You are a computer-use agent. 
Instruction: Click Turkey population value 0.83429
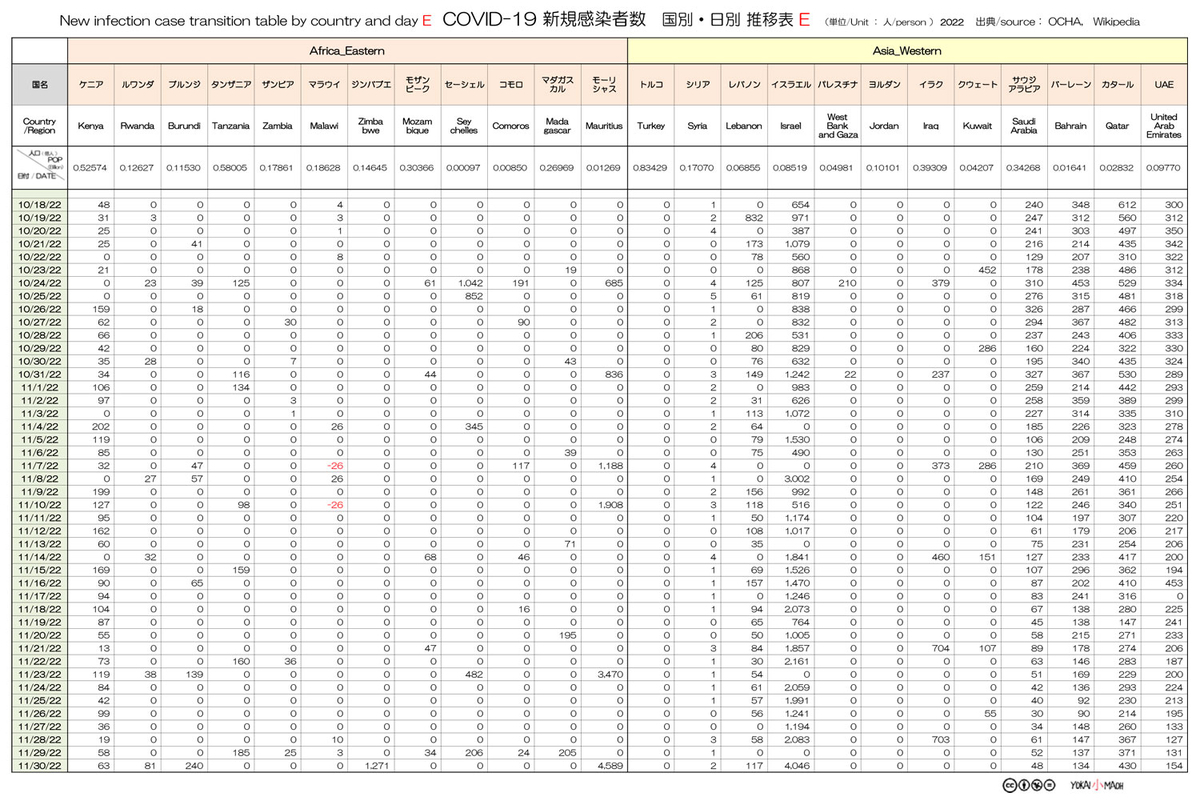[651, 167]
